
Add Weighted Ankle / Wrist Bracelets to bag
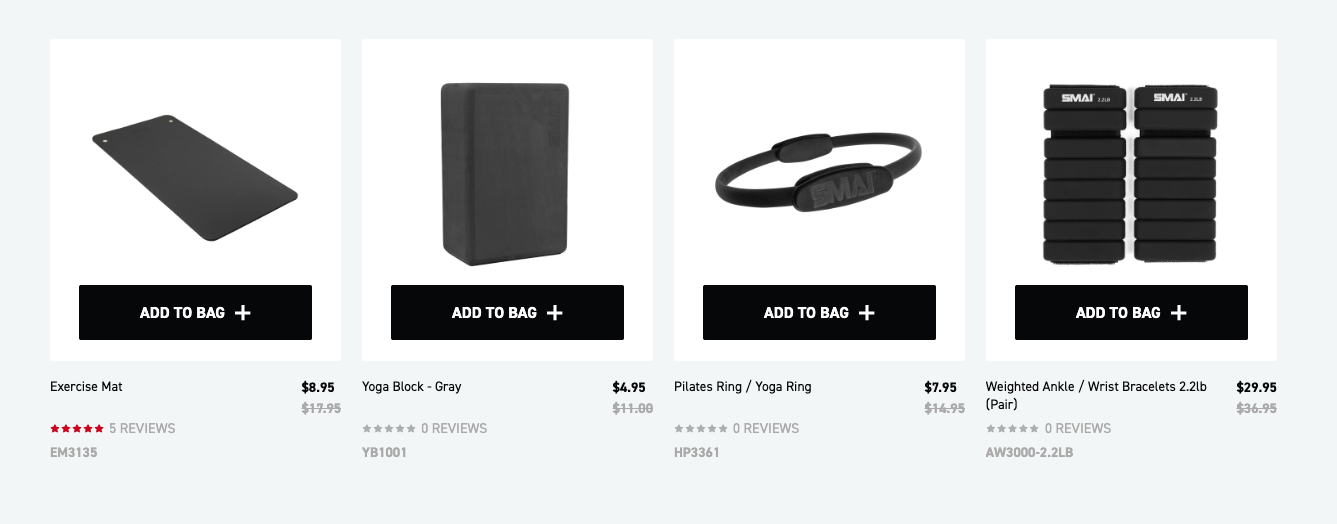click(1130, 313)
